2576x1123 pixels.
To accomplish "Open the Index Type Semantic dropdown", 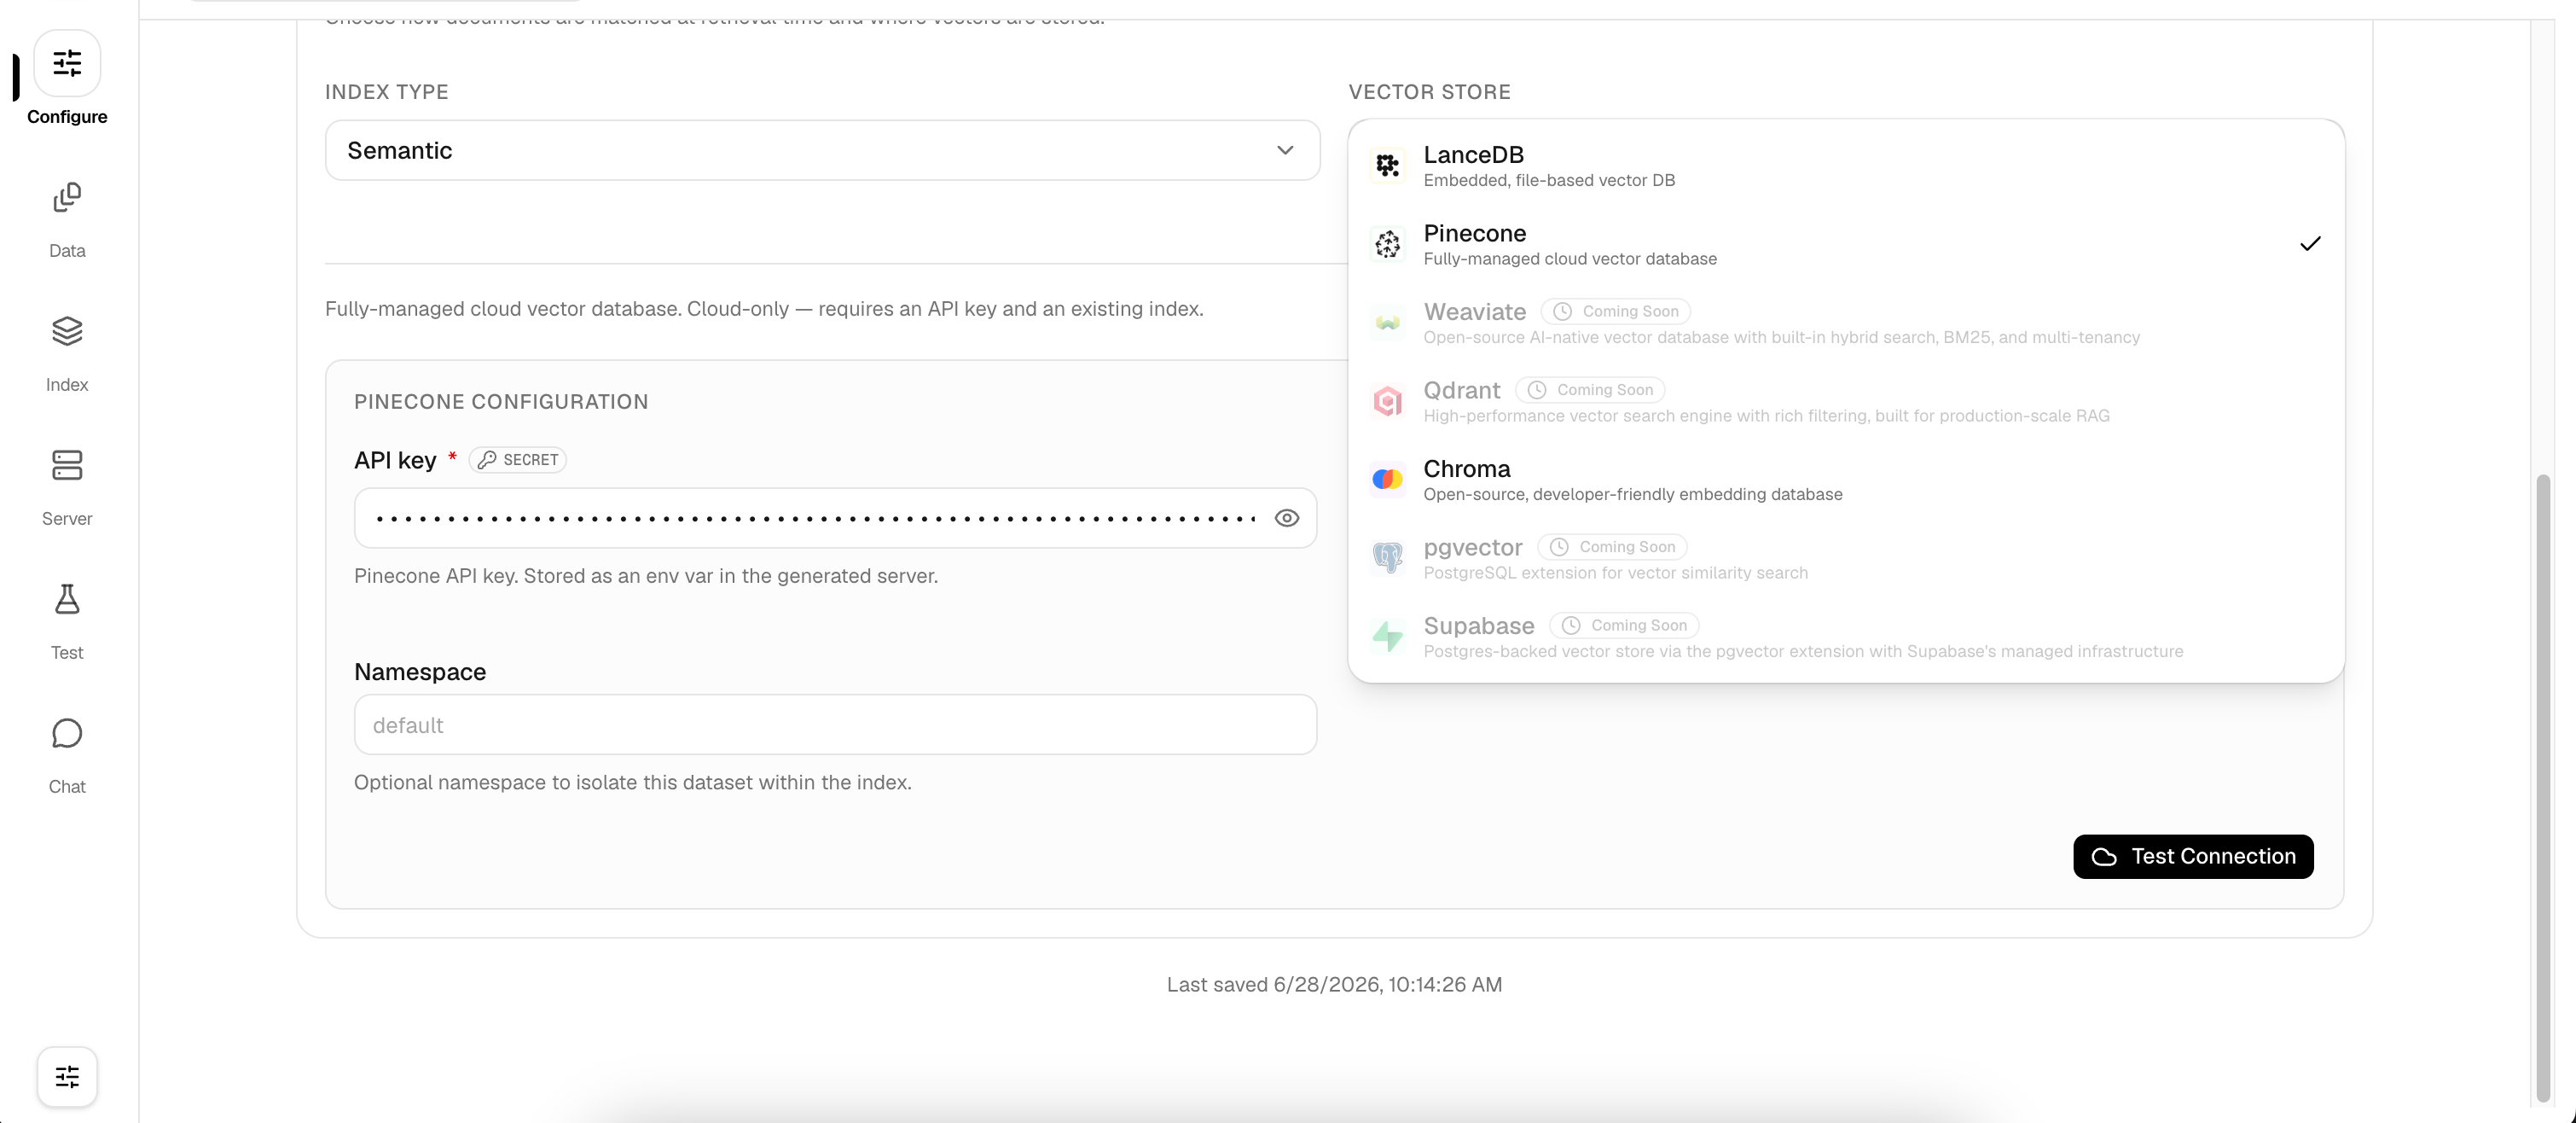I will 822,151.
